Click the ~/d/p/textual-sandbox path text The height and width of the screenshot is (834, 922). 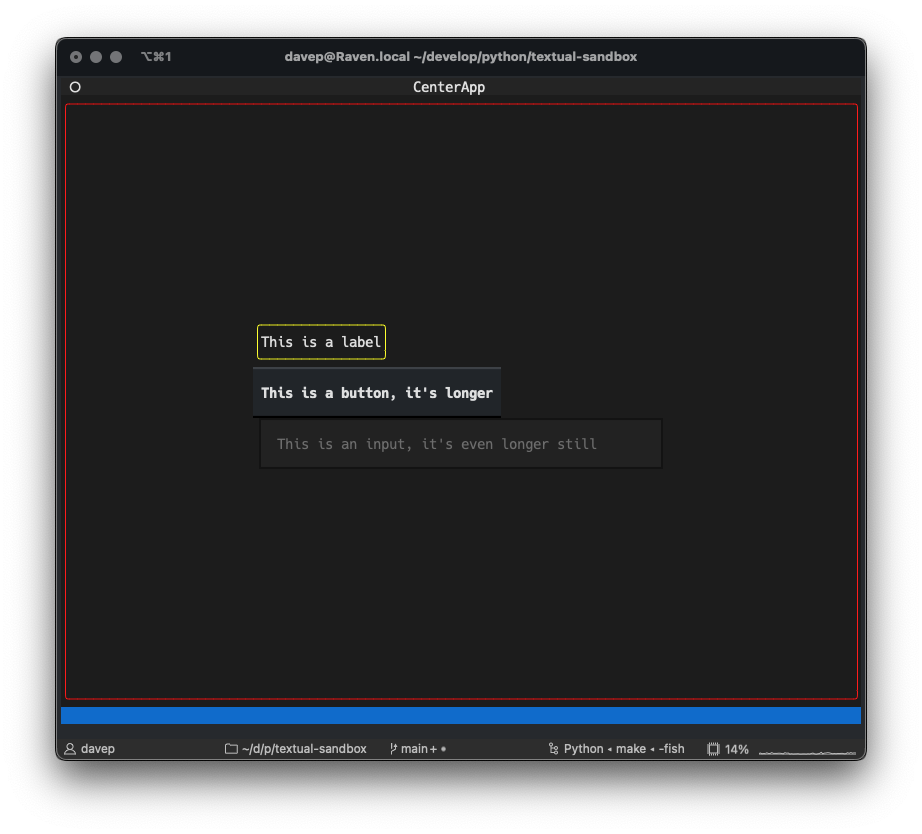[x=304, y=749]
